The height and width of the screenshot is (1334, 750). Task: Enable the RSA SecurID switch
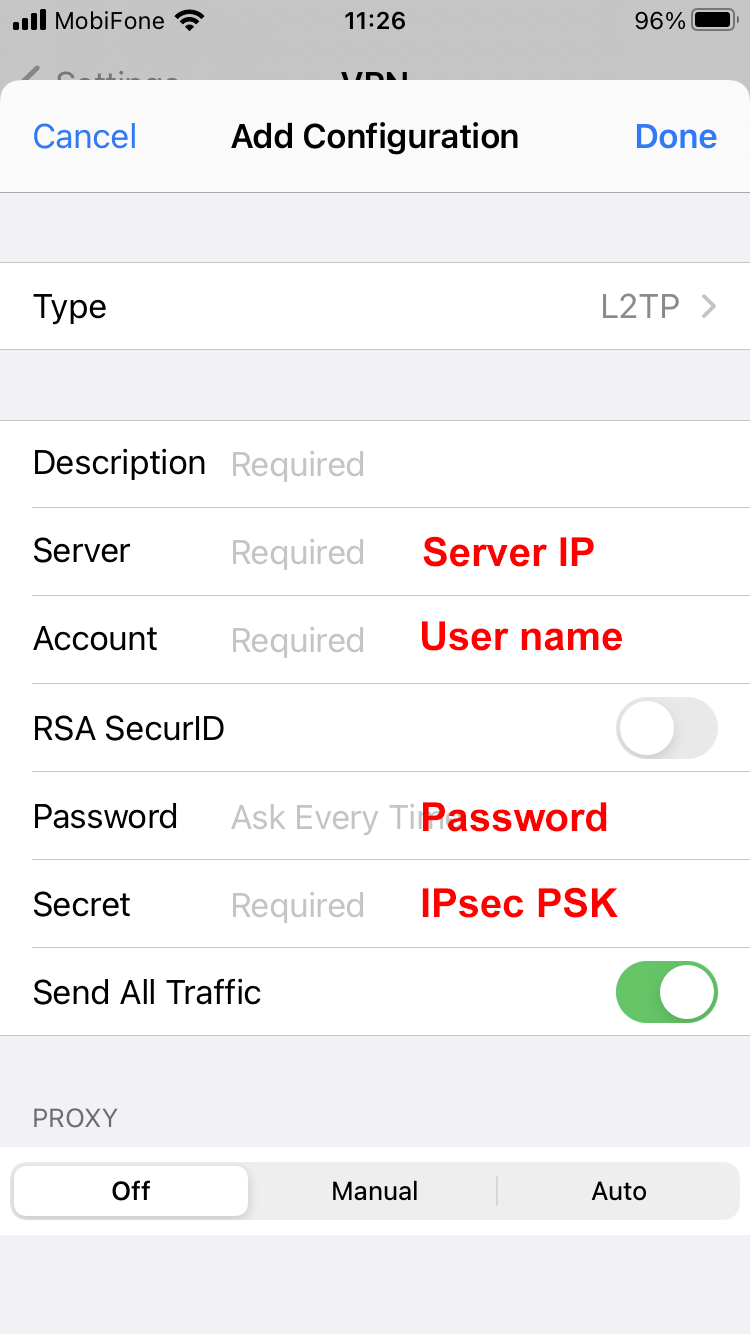tap(667, 728)
